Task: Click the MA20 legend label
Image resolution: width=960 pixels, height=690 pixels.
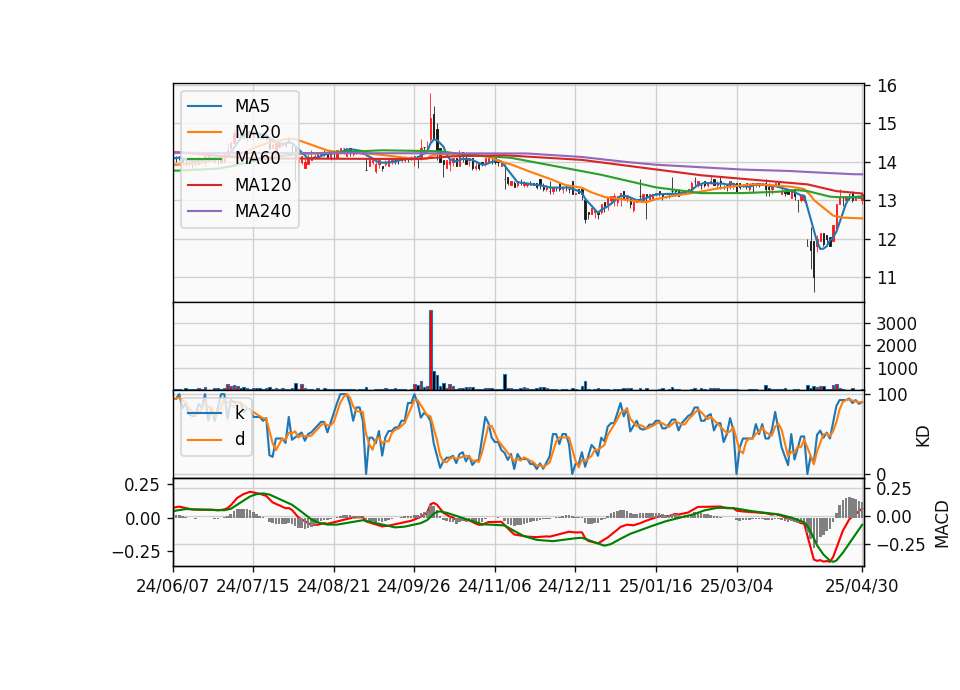Action: coord(258,132)
